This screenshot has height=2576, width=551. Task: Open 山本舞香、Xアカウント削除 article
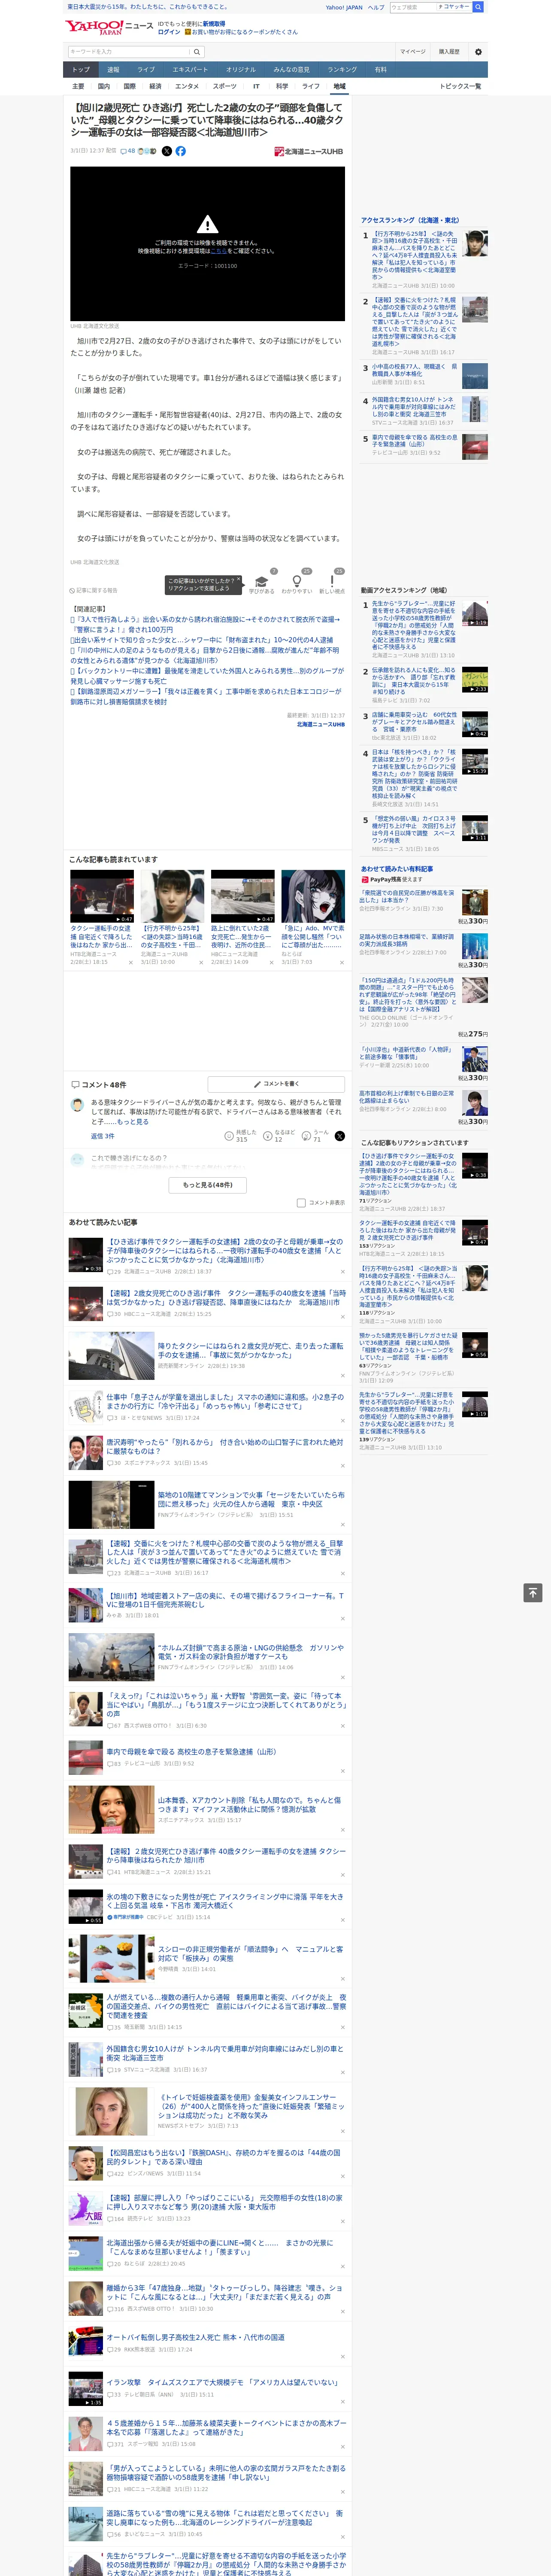click(x=250, y=1804)
